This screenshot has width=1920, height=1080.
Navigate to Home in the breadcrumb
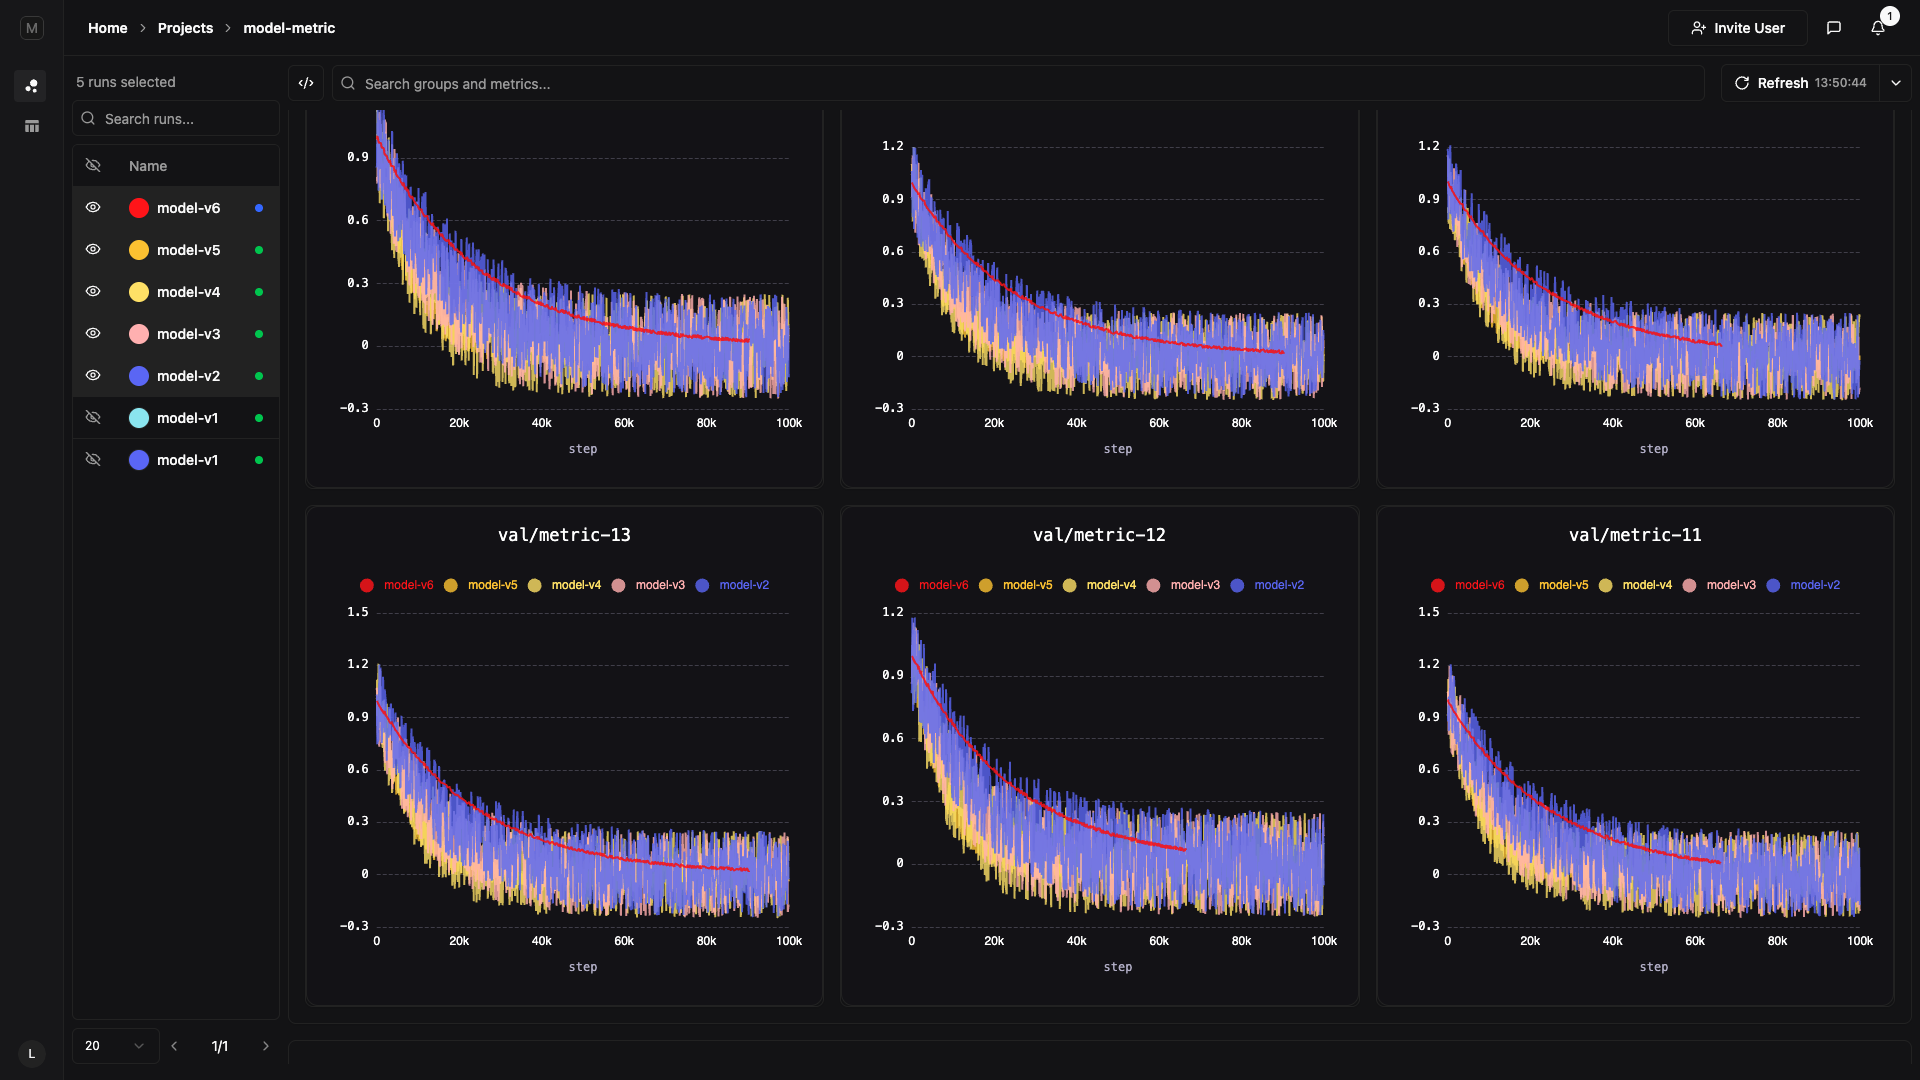[x=107, y=28]
